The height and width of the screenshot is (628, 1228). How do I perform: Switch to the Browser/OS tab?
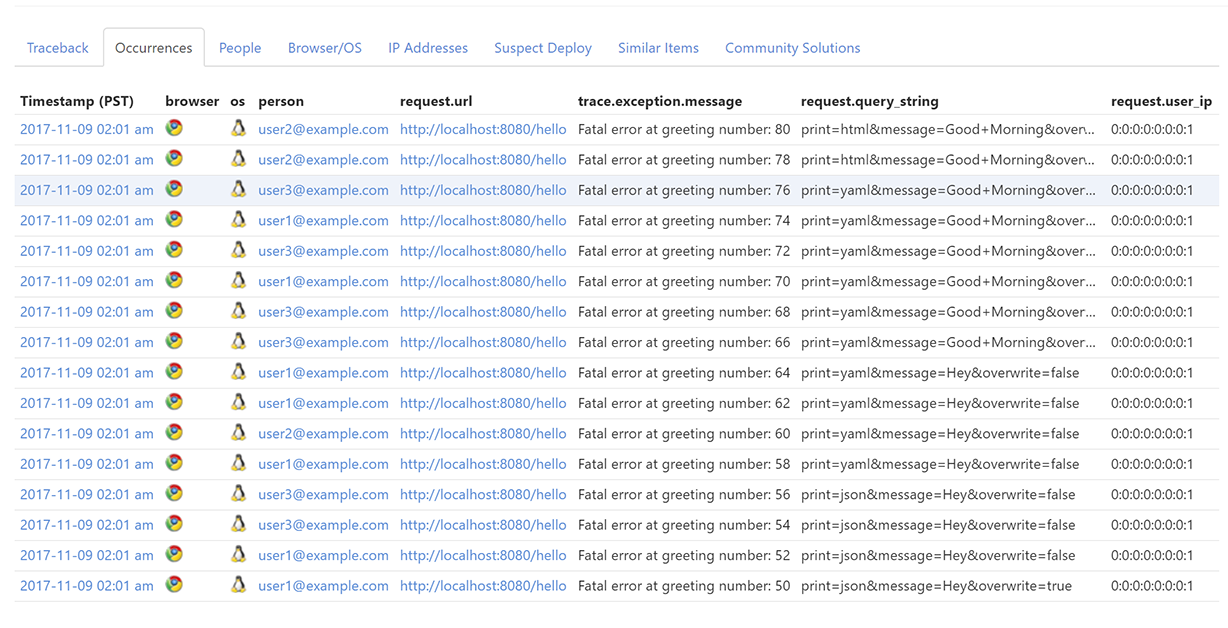pyautogui.click(x=324, y=47)
